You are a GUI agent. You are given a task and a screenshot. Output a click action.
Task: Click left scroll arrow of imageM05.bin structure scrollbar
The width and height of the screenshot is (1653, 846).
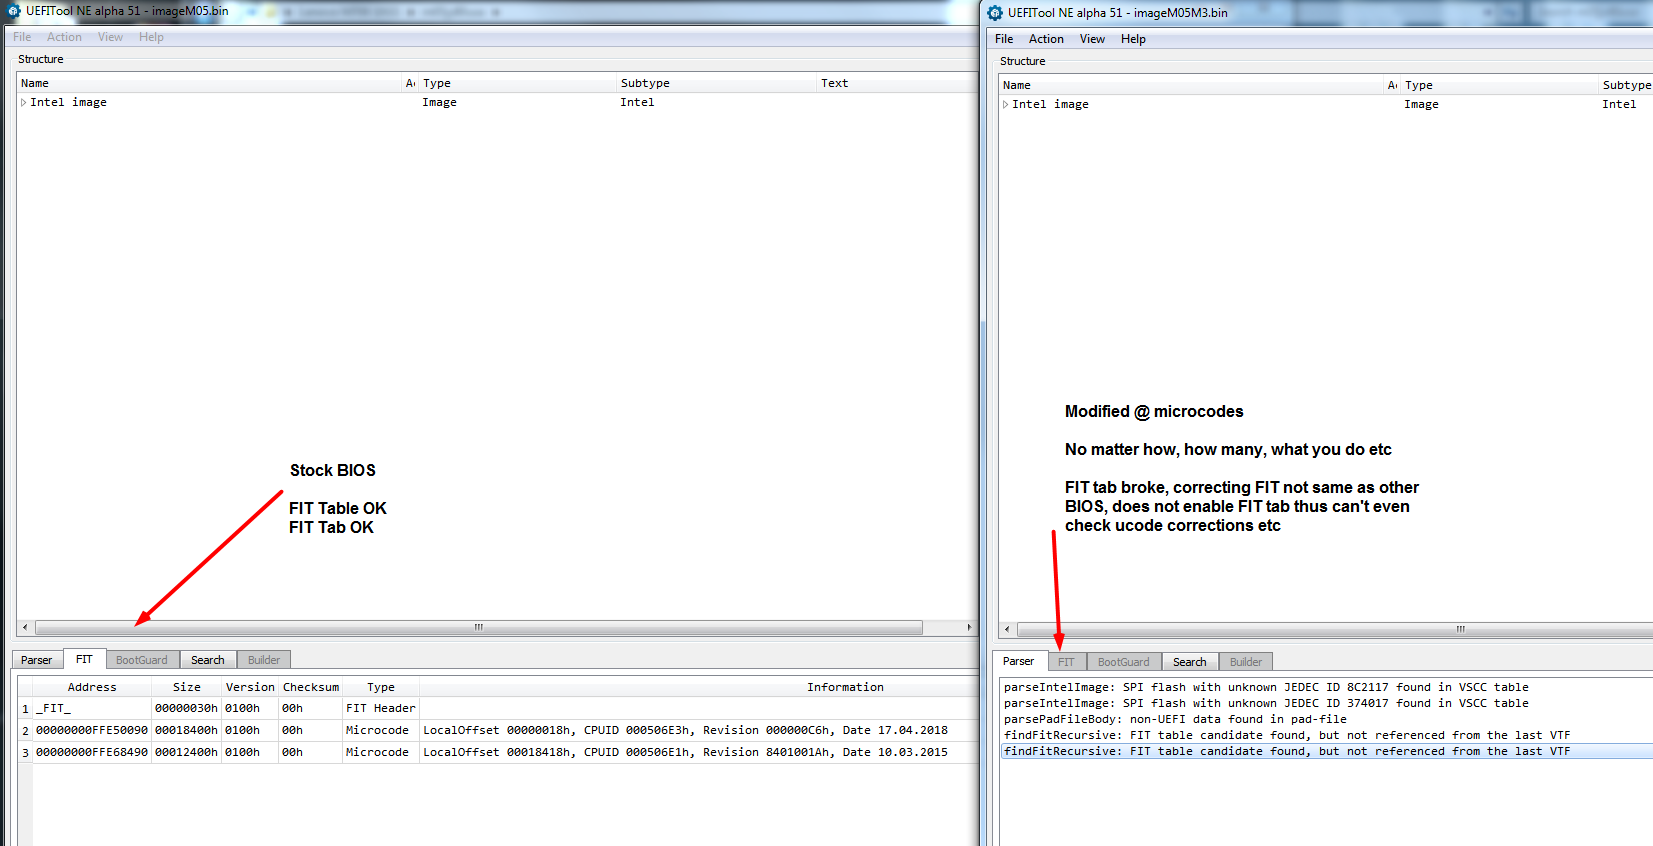tap(25, 628)
